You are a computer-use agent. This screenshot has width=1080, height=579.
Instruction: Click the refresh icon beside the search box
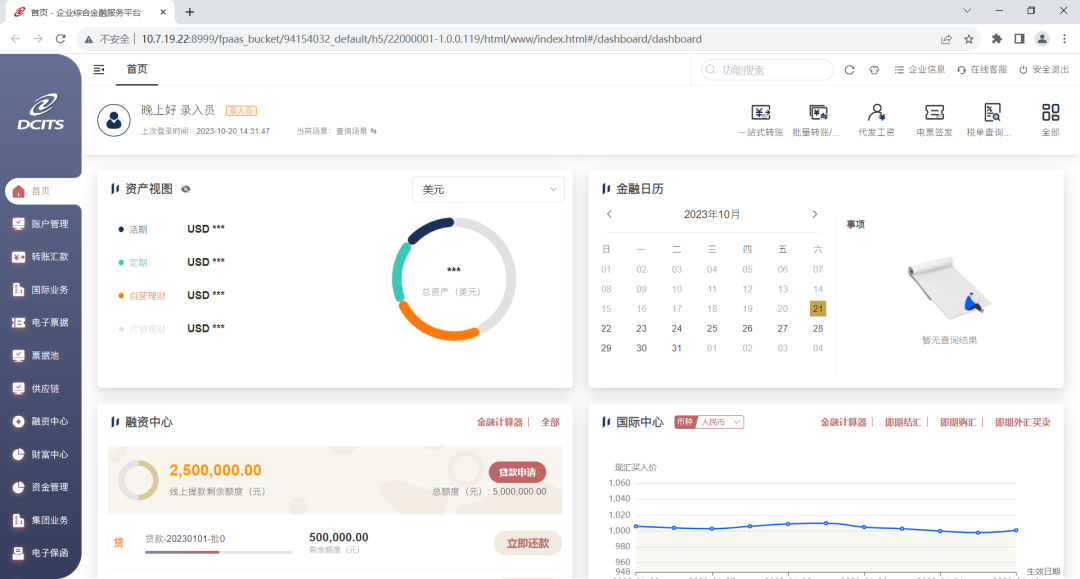849,70
